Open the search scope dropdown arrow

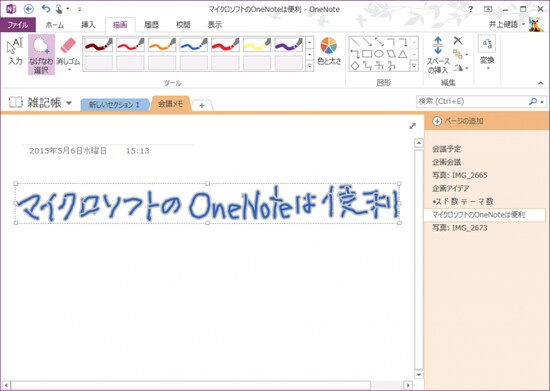542,102
